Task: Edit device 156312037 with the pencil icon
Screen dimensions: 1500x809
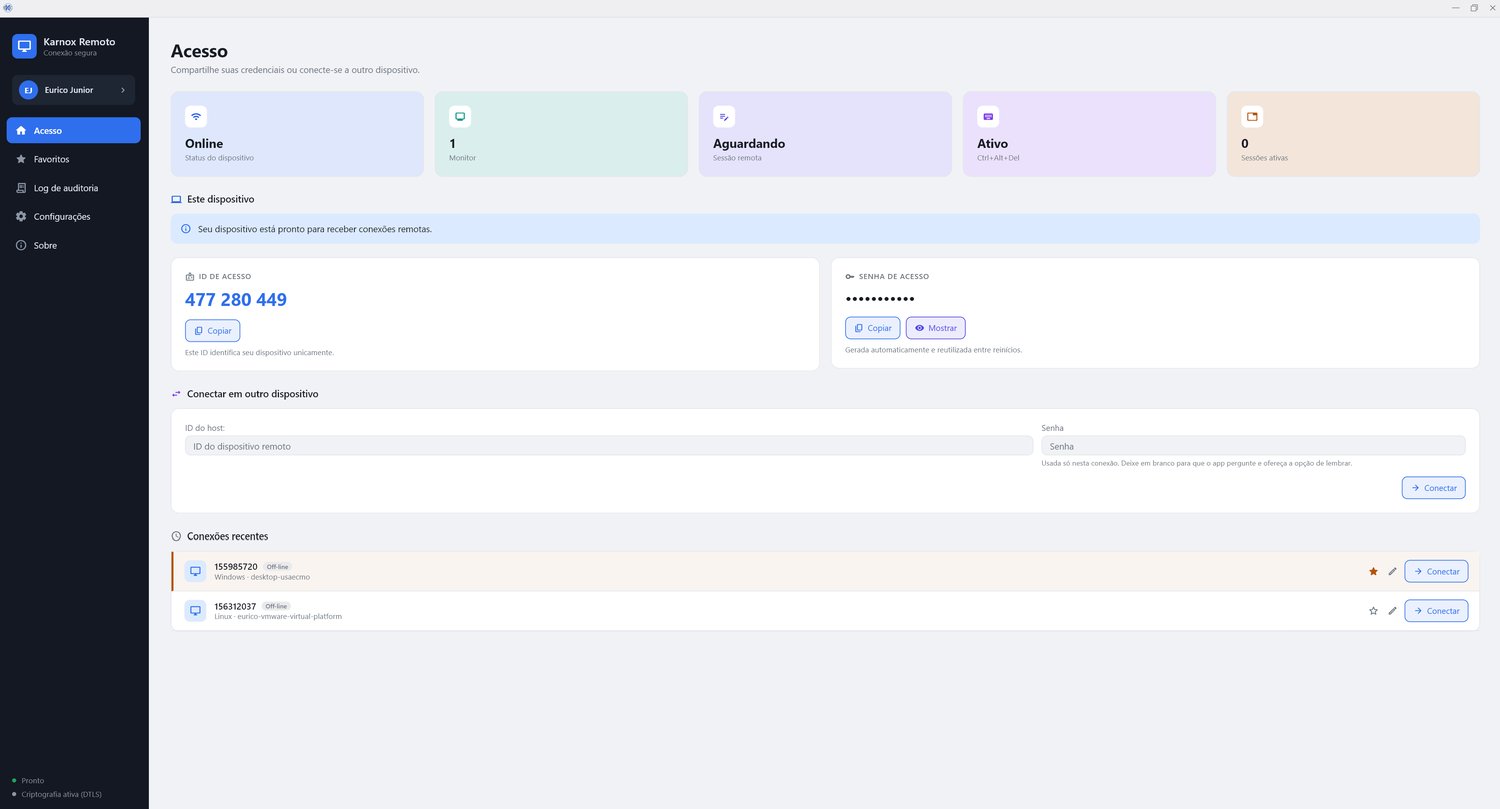Action: 1392,611
